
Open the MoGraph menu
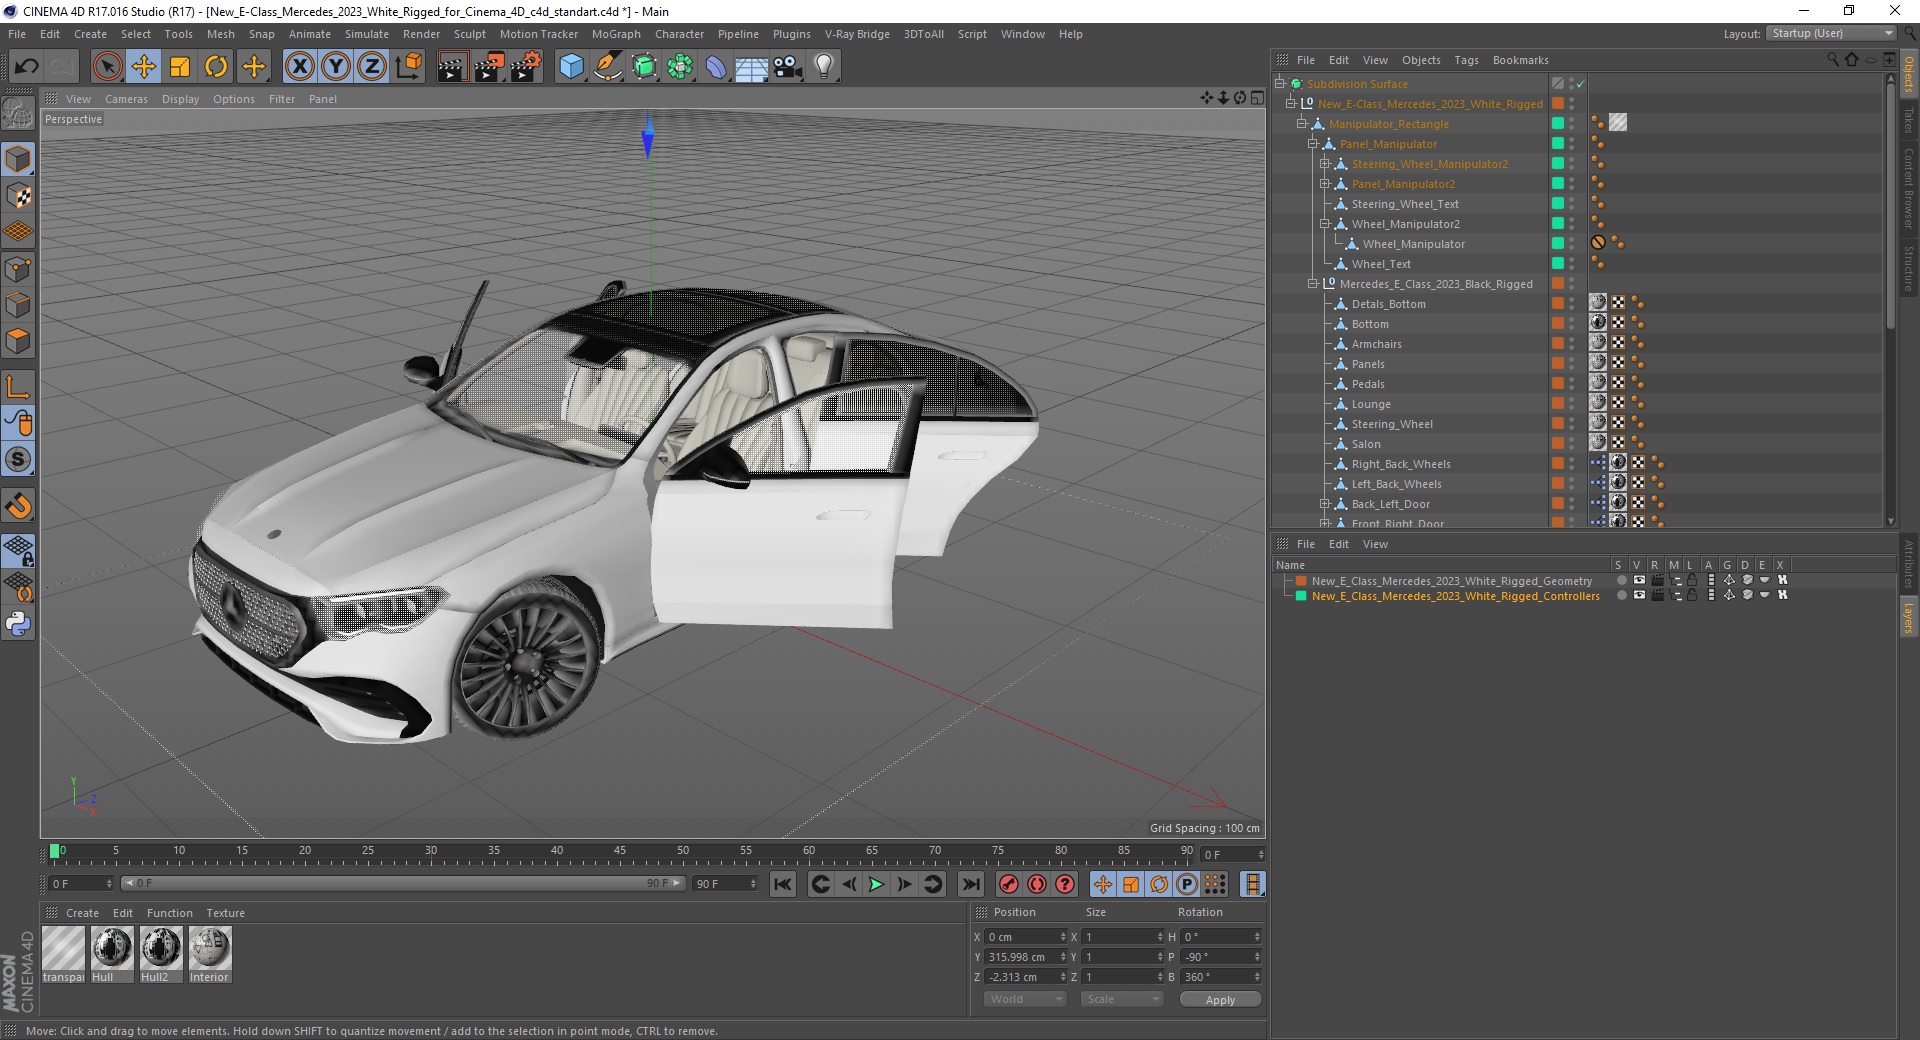click(x=616, y=34)
